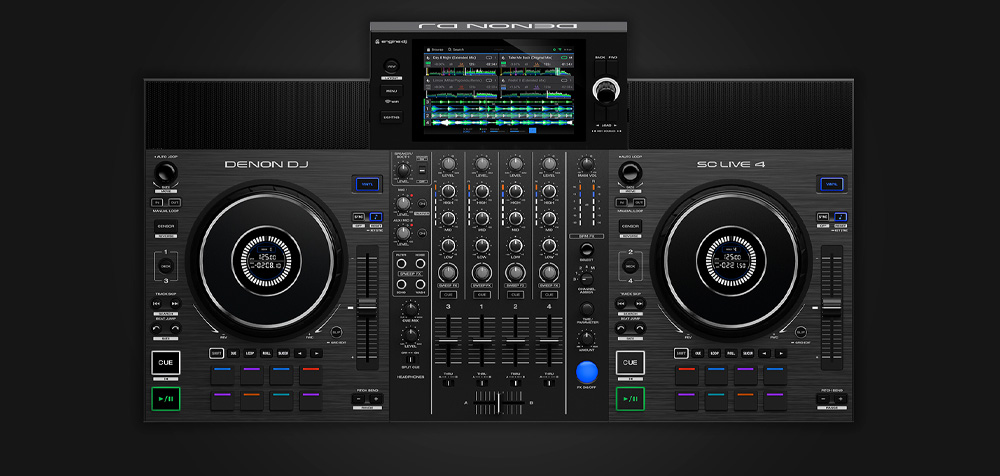Set manual loop OUT on right deck

[x=639, y=202]
